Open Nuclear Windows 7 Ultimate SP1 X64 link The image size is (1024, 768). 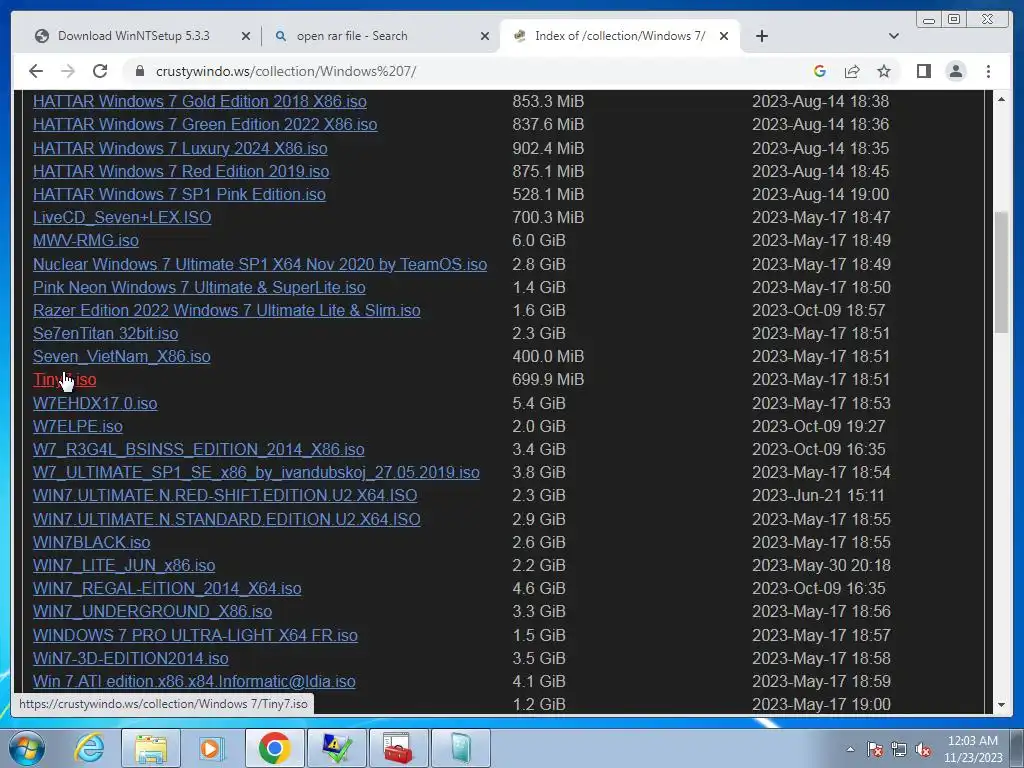pyautogui.click(x=260, y=264)
